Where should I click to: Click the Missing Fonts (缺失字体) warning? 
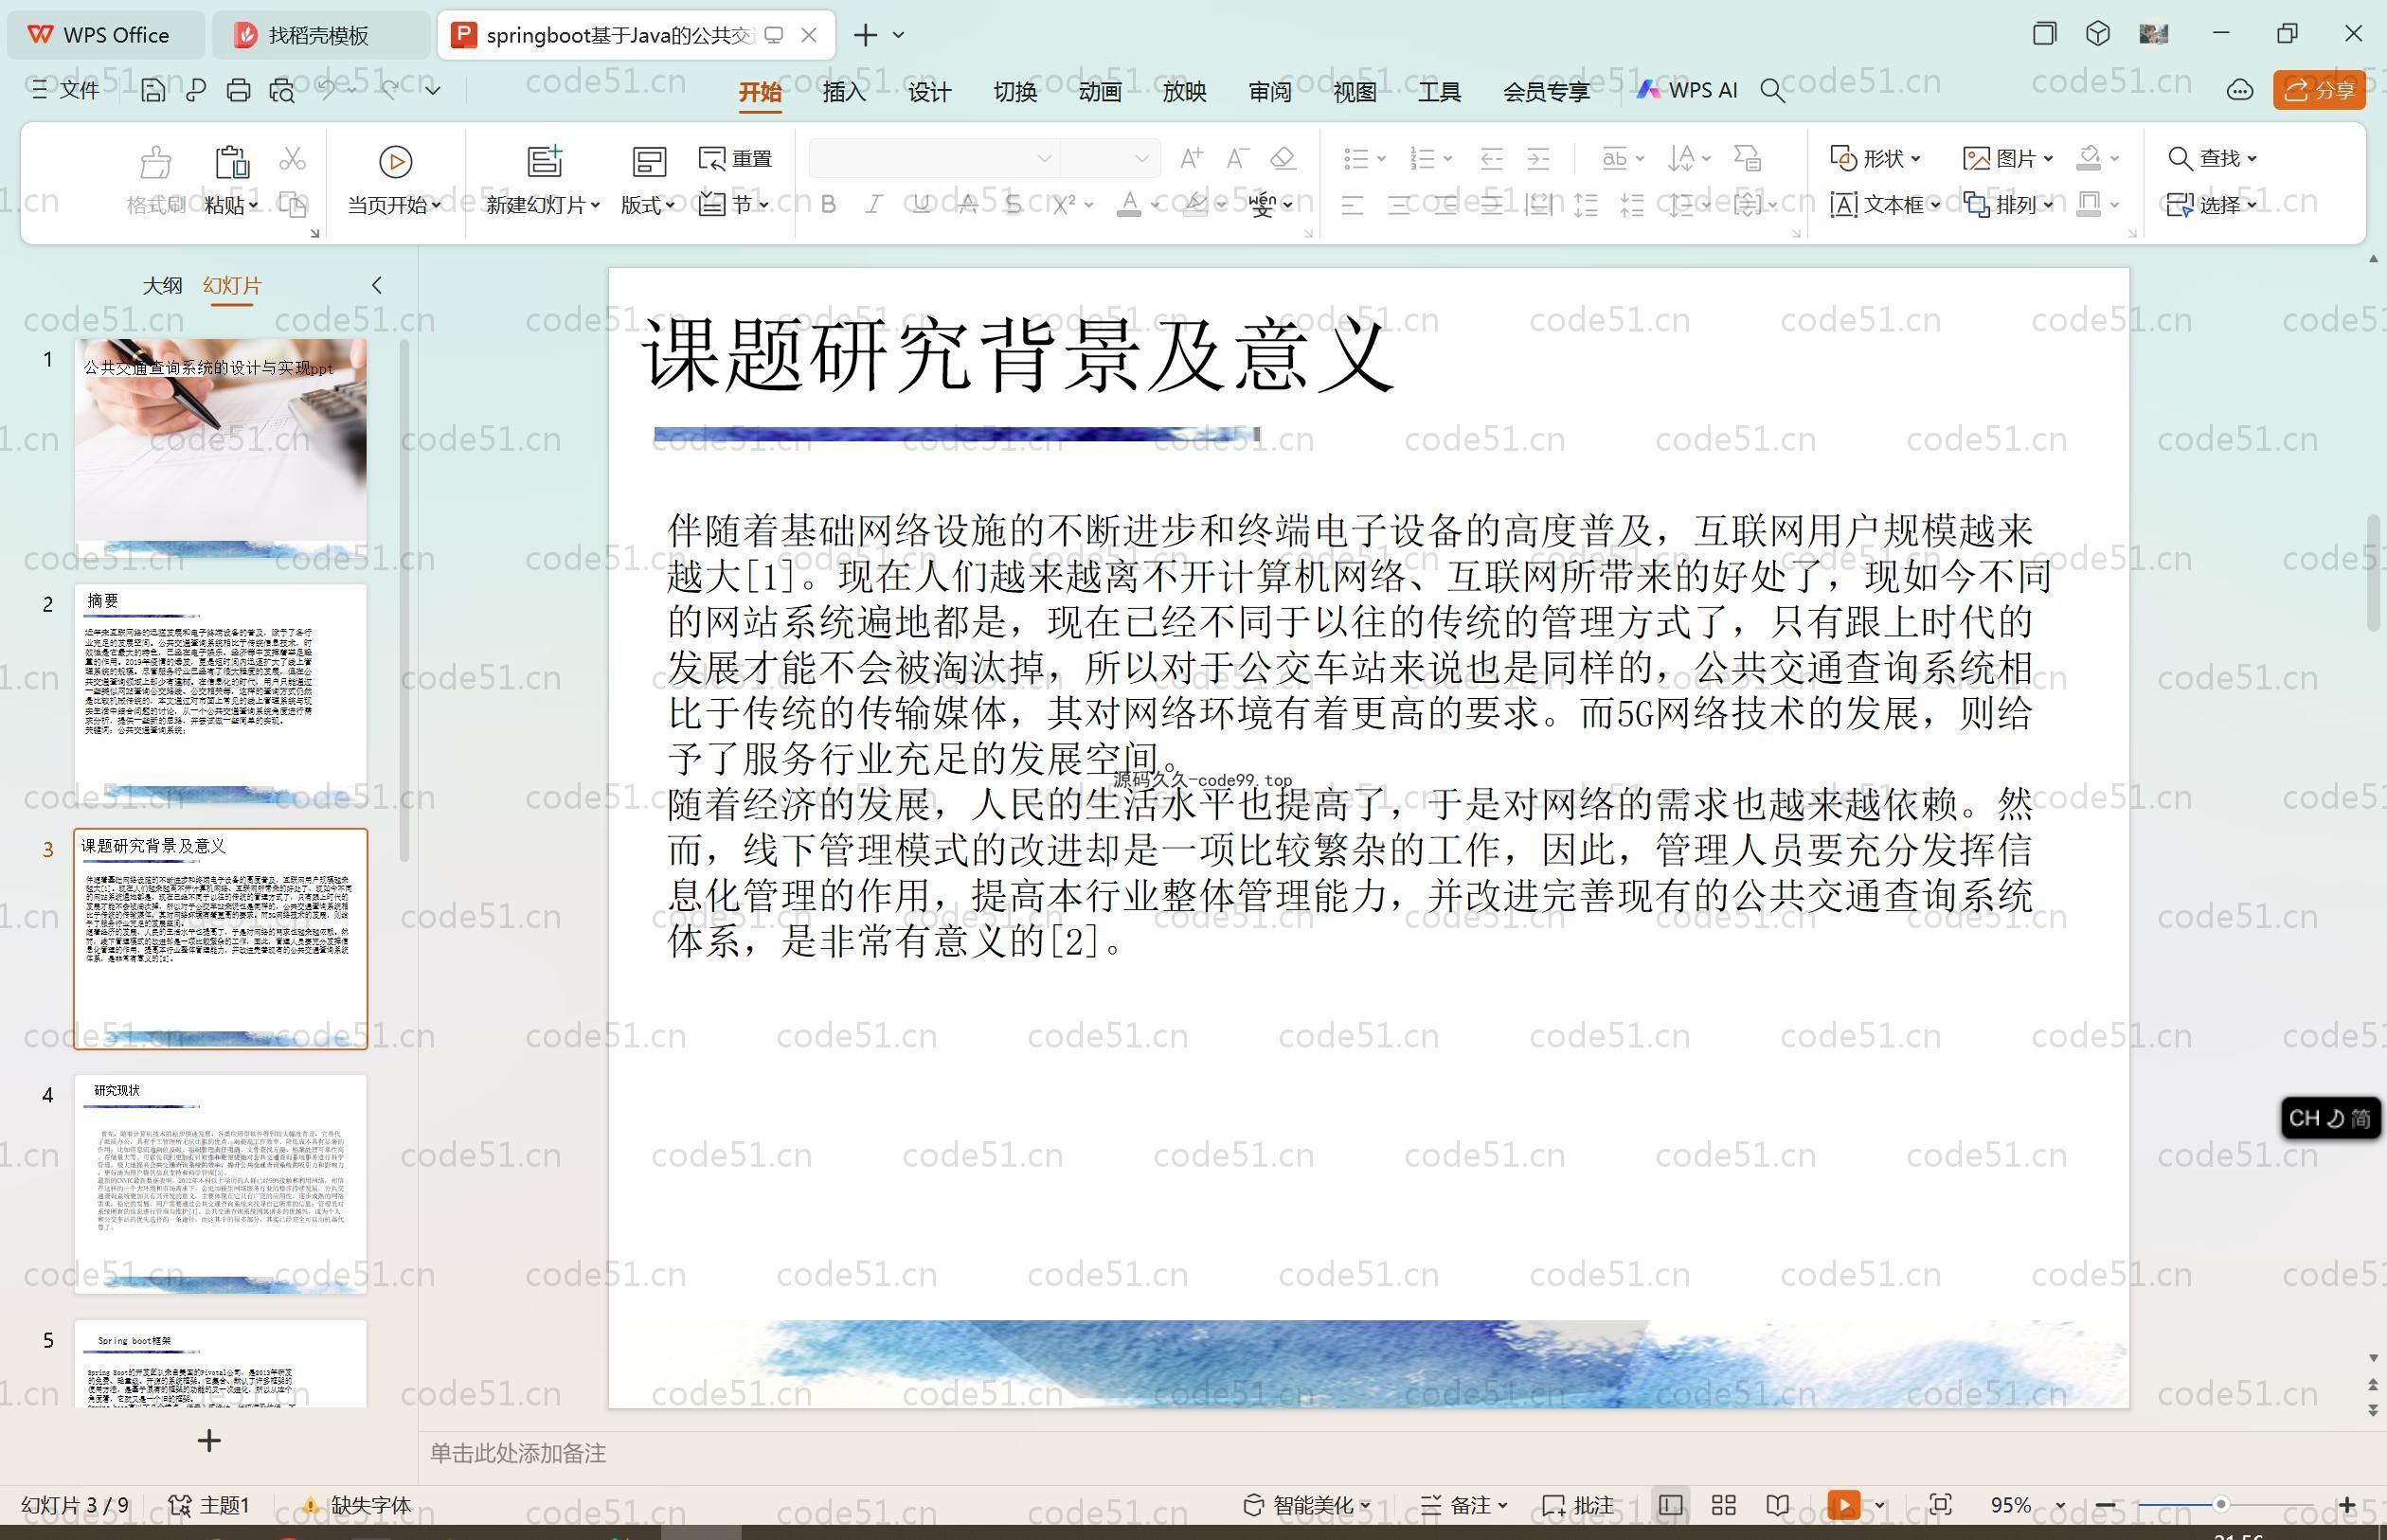click(x=356, y=1505)
